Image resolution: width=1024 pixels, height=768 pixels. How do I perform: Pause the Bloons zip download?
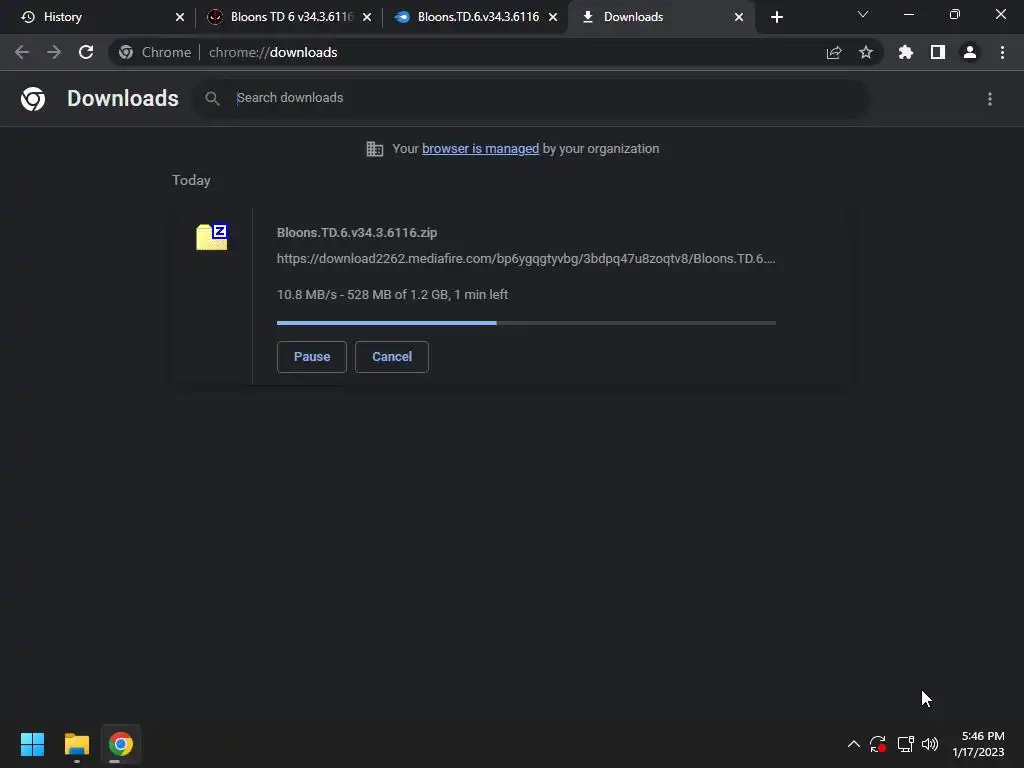point(312,357)
